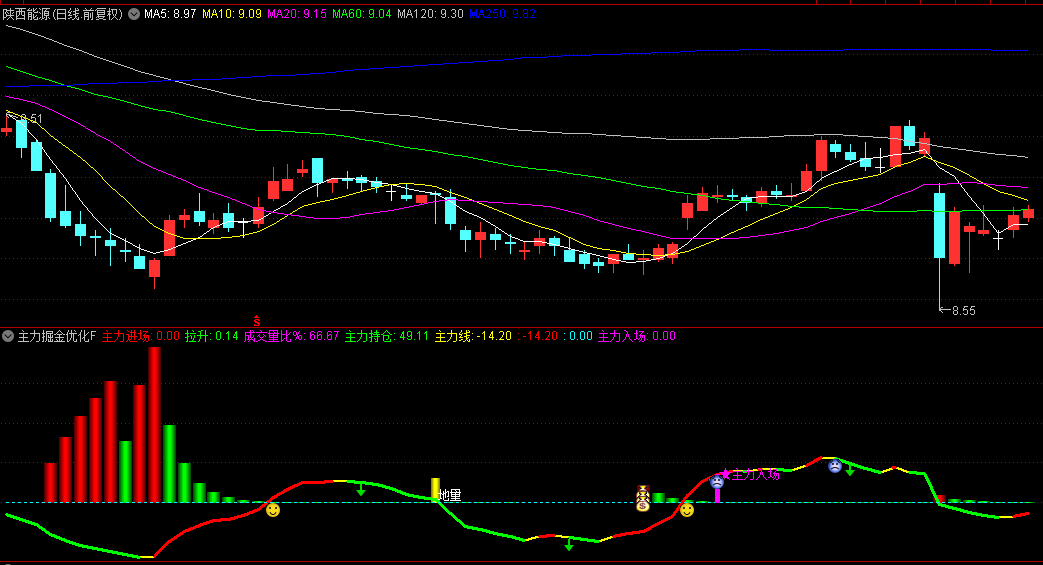Click the 主力进场: 0.00 readout
1043x565 pixels.
pos(141,336)
